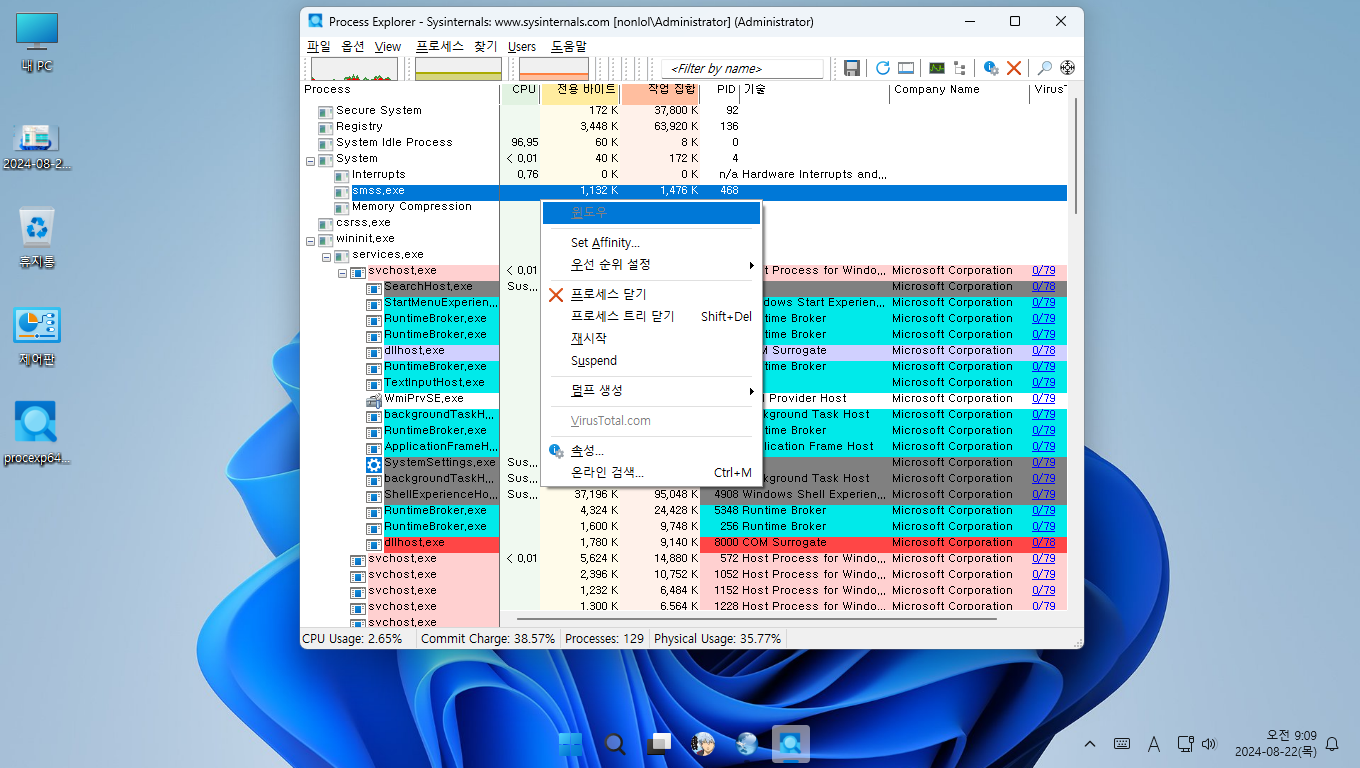Image resolution: width=1360 pixels, height=768 pixels.
Task: Open taskbar Search icon
Action: [x=615, y=744]
